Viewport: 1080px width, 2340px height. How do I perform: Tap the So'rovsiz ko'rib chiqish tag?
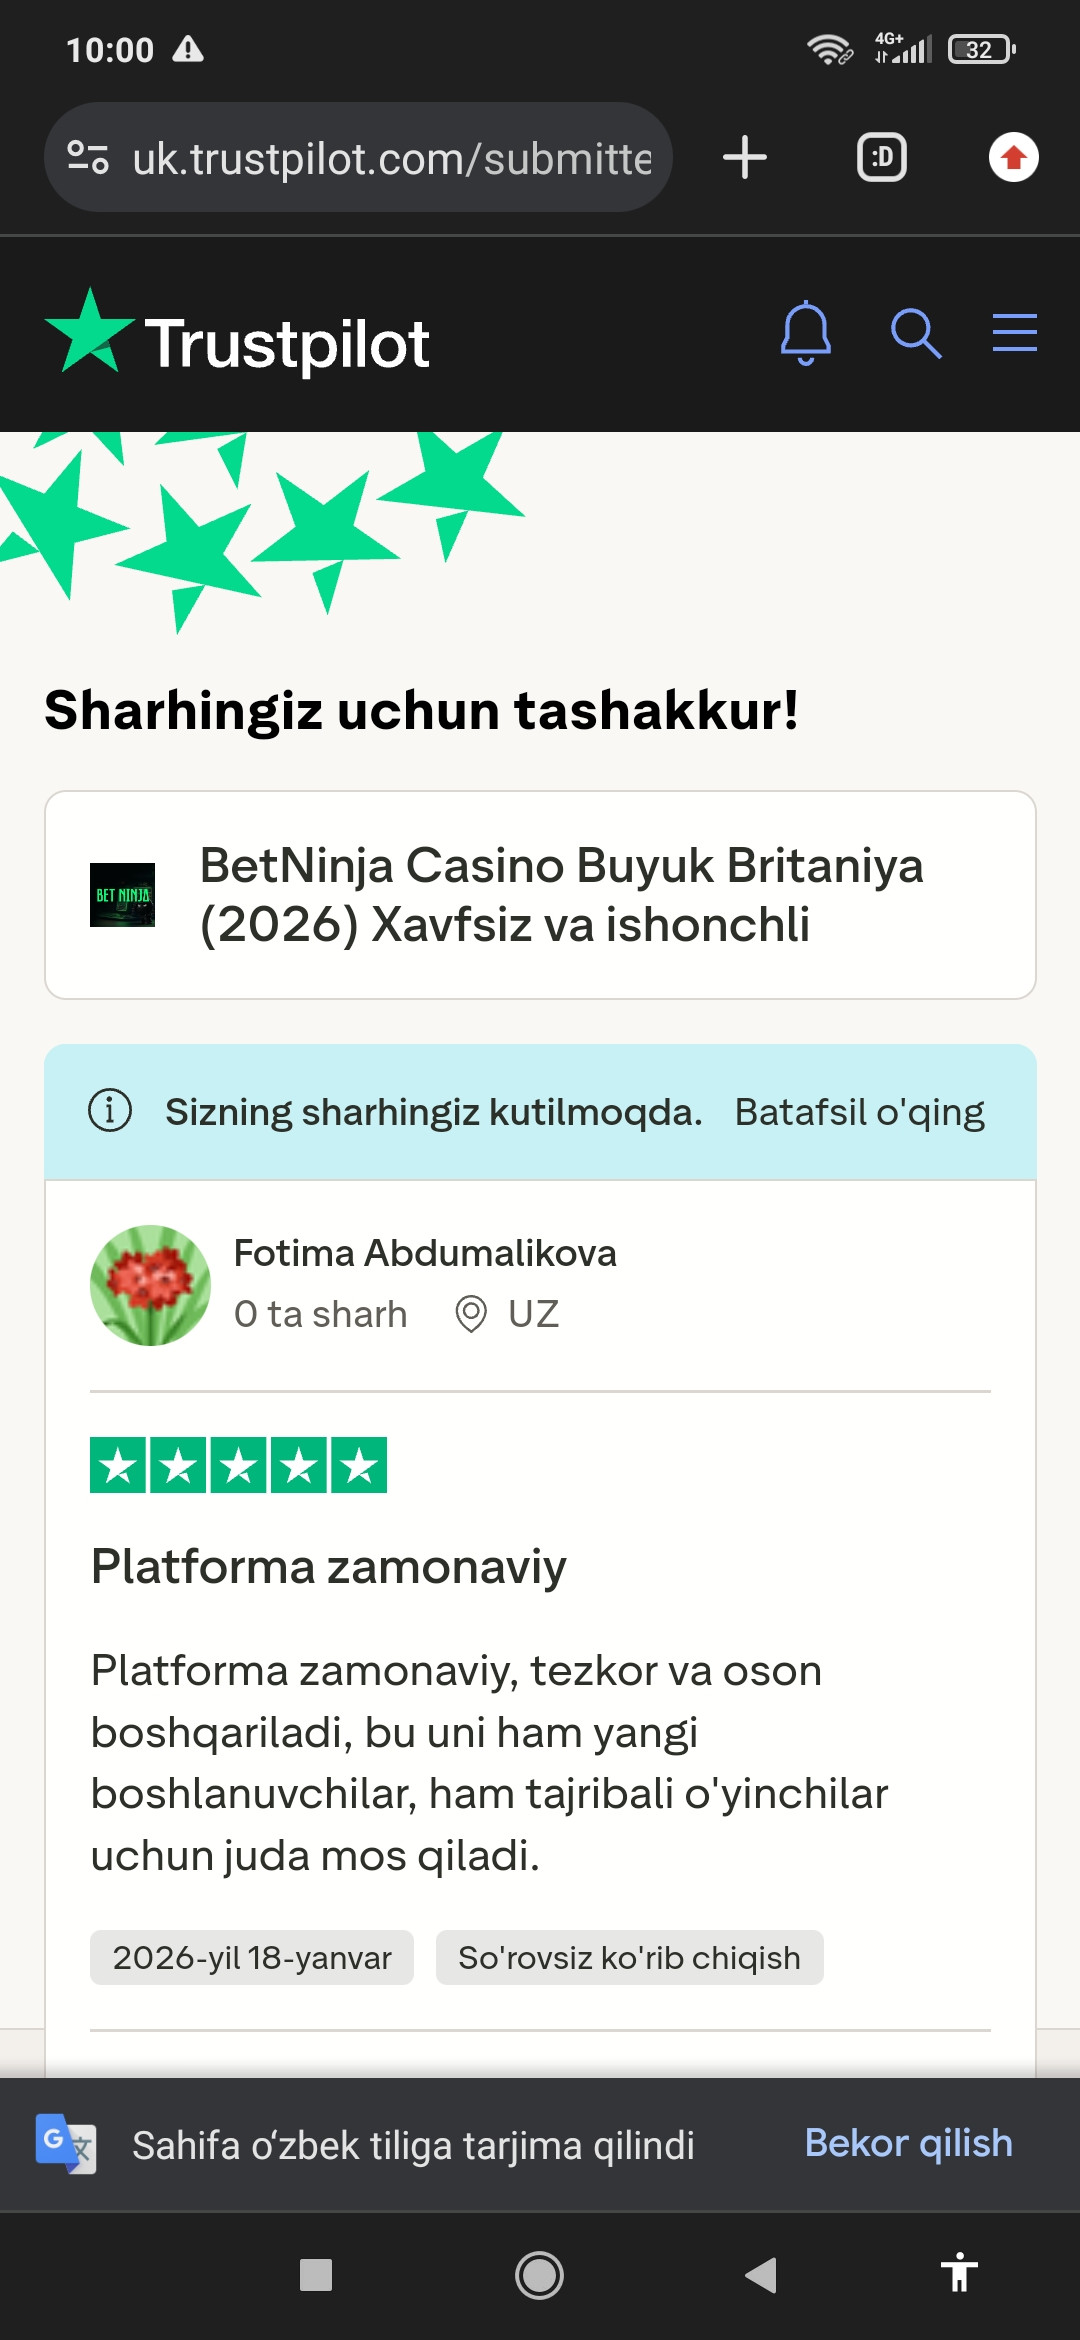[x=629, y=1957]
